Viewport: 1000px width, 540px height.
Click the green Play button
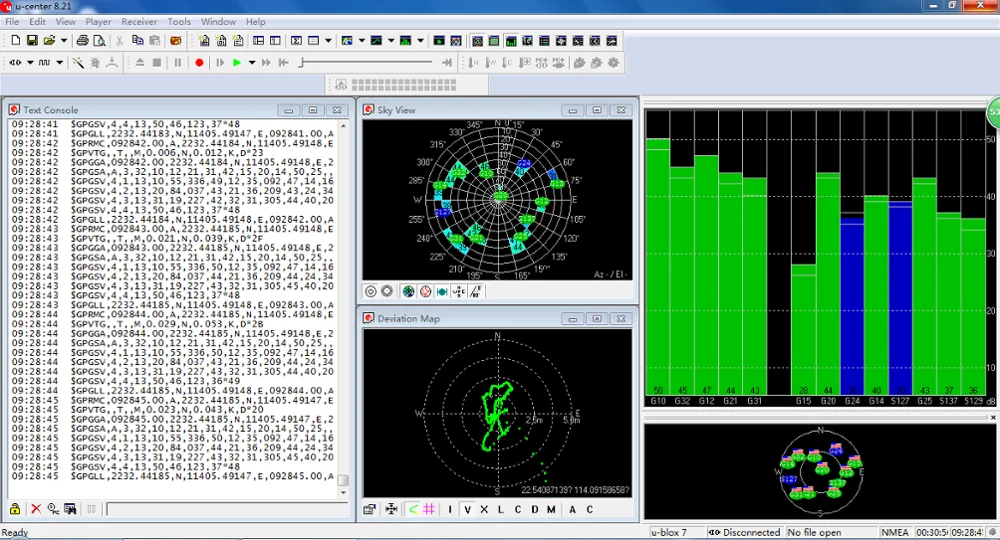[x=236, y=63]
